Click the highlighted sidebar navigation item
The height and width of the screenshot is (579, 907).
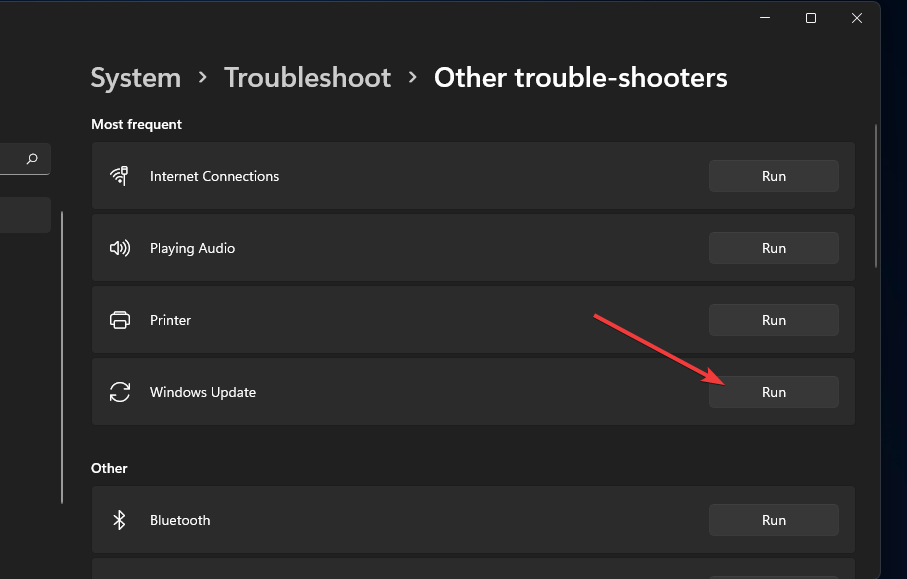click(x=25, y=214)
